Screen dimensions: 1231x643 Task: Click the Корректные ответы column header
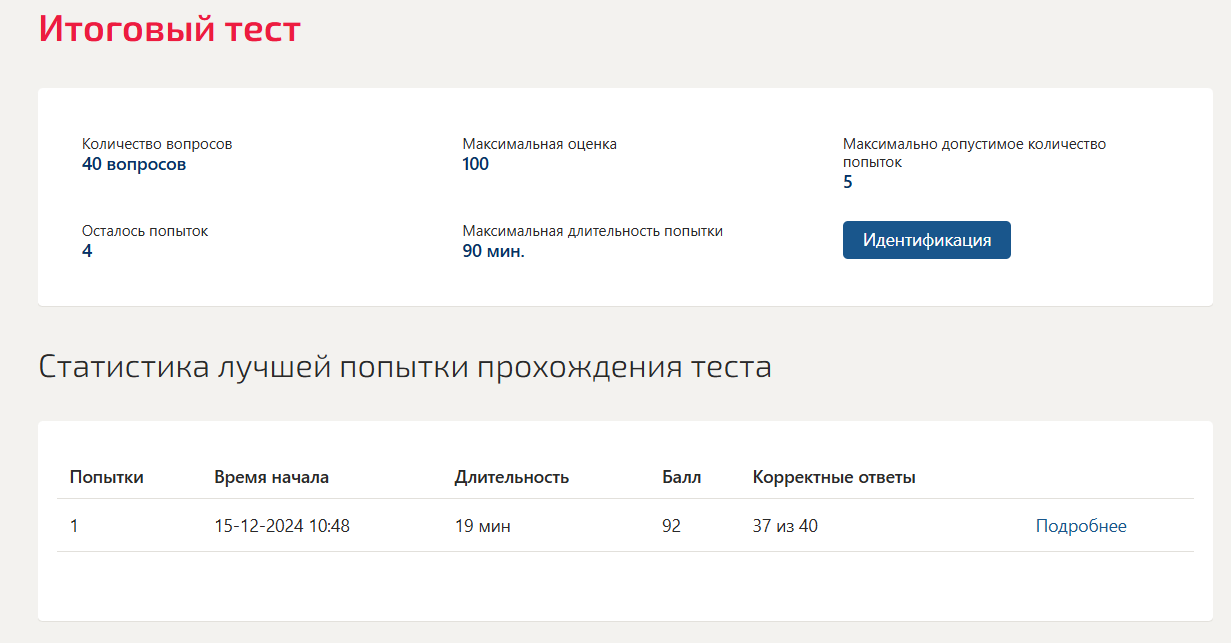pyautogui.click(x=834, y=477)
